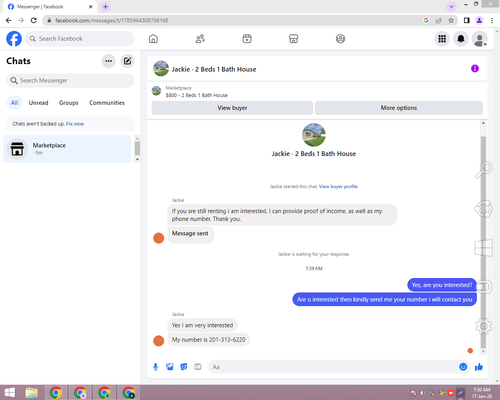This screenshot has width=500, height=400.
Task: Click the More options button
Action: click(x=399, y=108)
